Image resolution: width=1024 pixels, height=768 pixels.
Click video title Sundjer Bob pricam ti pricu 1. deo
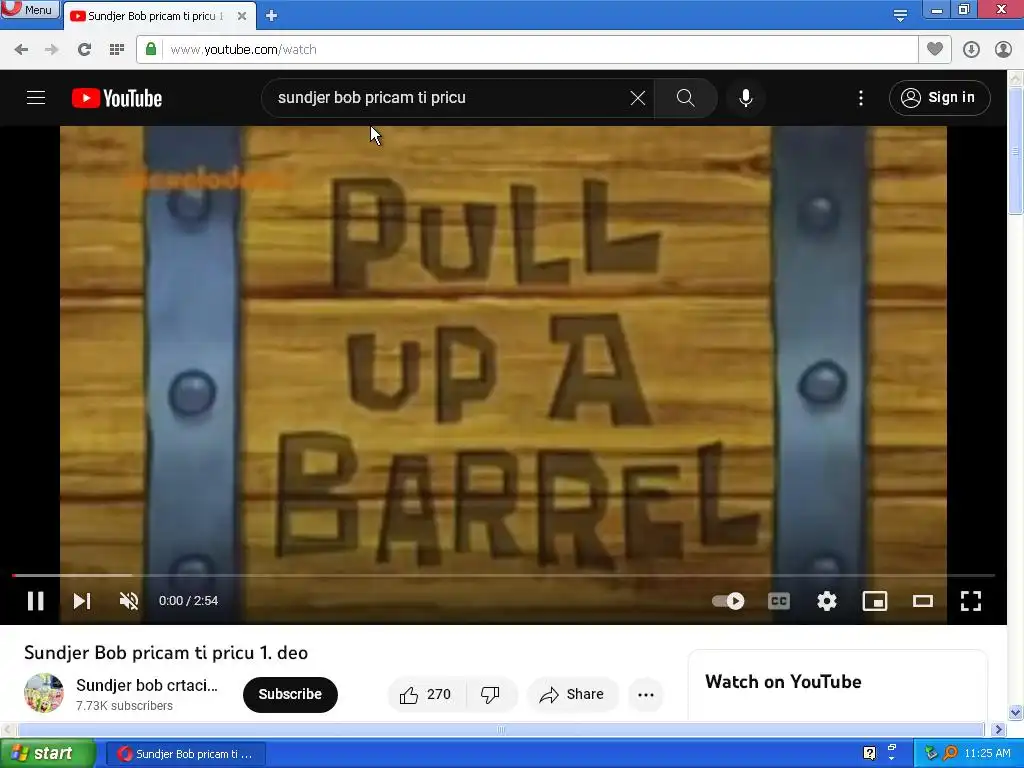166,652
